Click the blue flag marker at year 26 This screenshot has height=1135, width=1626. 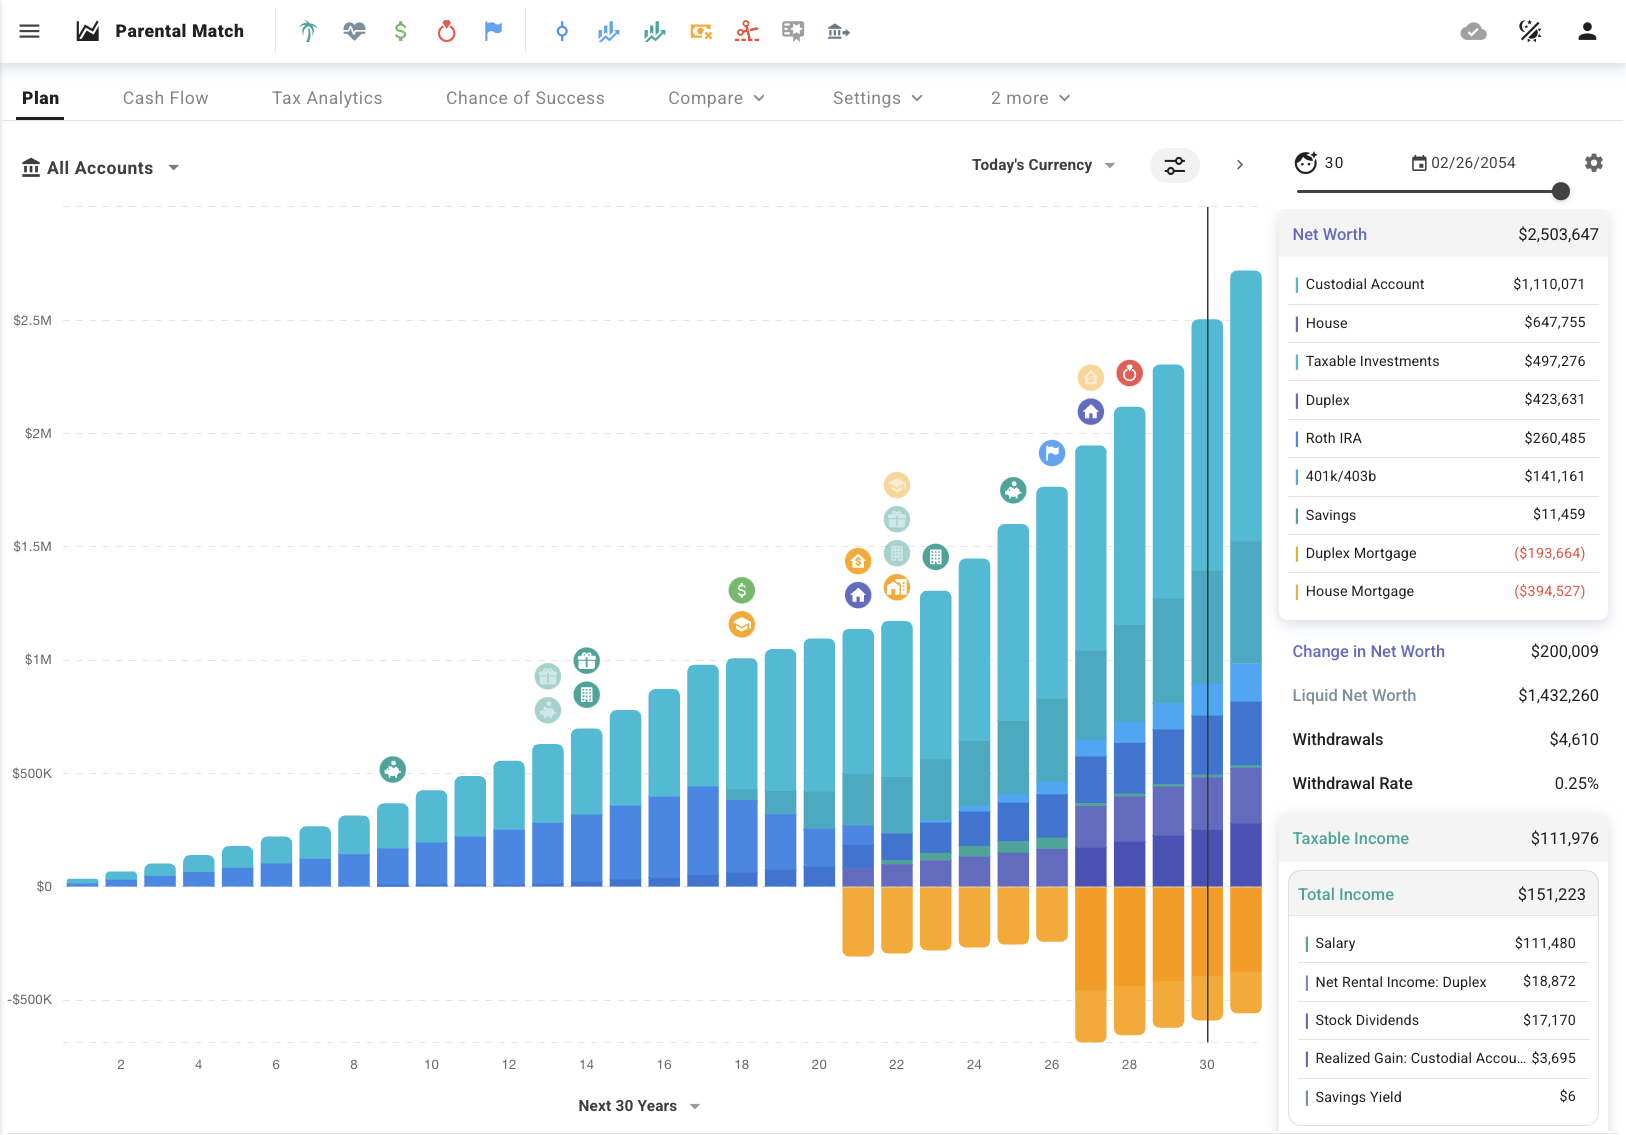[1052, 453]
